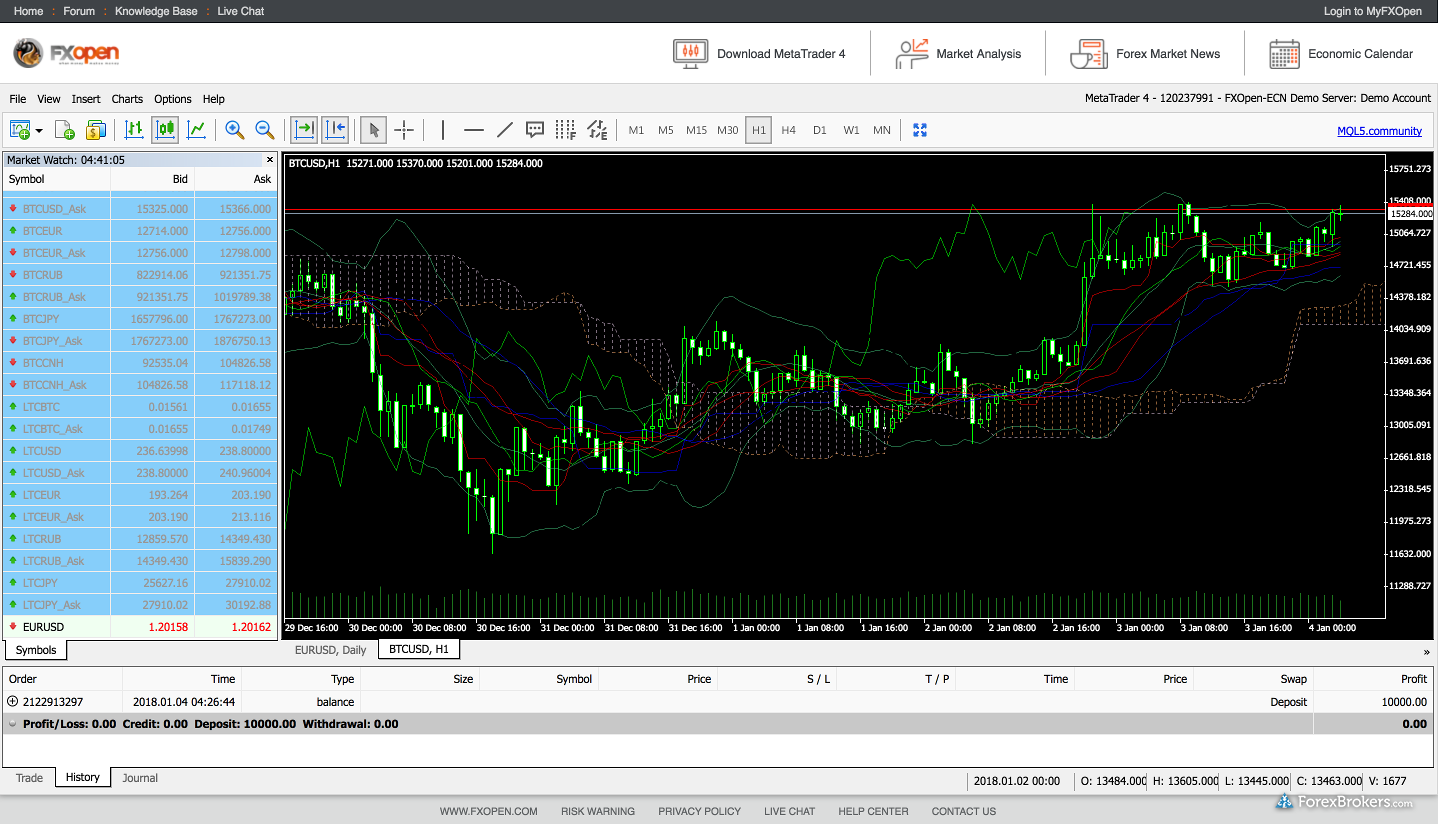Close the Market Watch panel

(269, 160)
